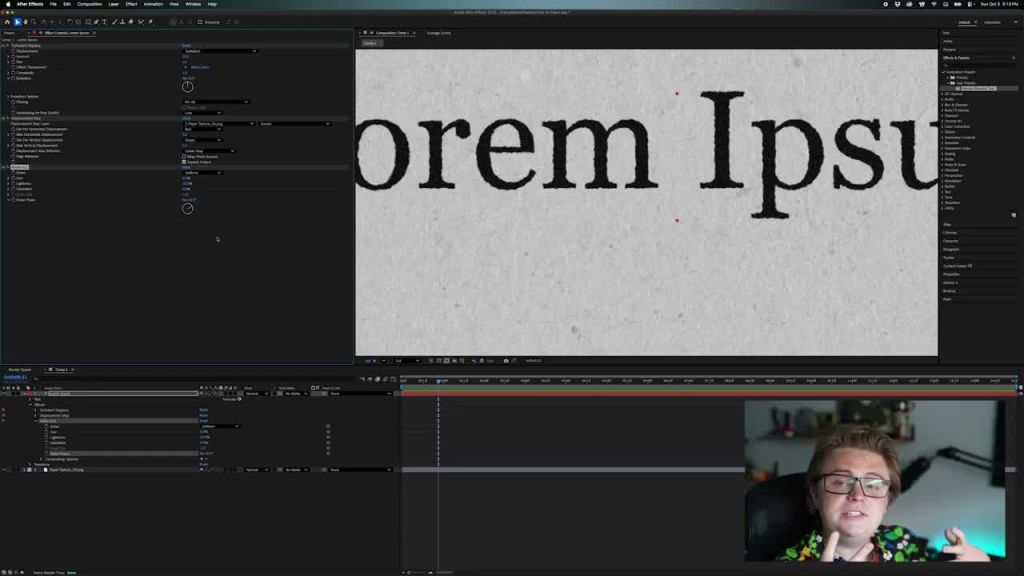This screenshot has width=1024, height=576.
Task: Click the timeline motion blur switch icon
Action: point(385,379)
